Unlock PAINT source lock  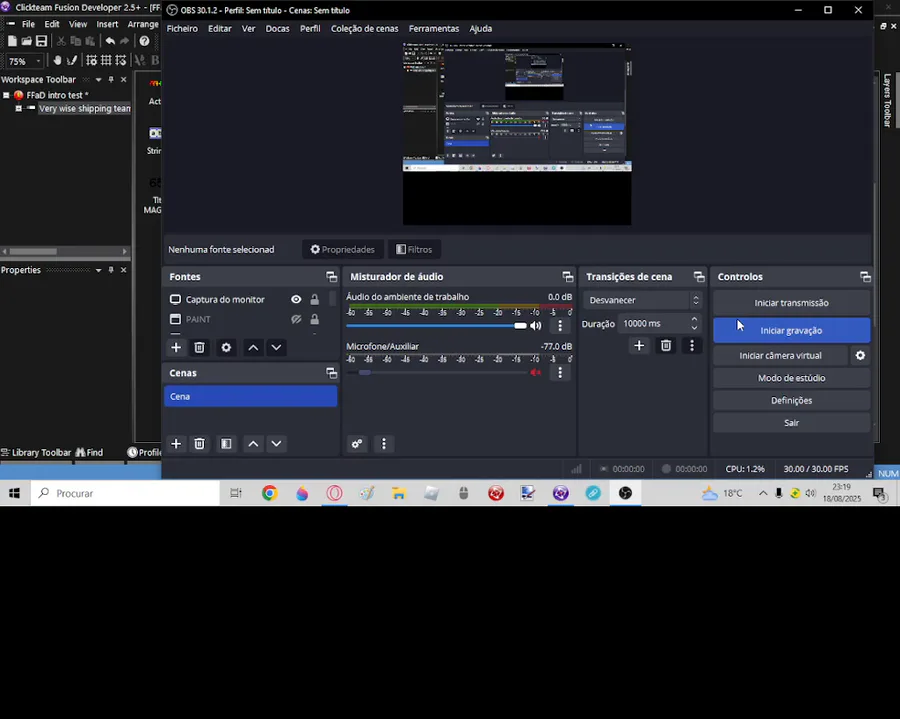click(315, 319)
